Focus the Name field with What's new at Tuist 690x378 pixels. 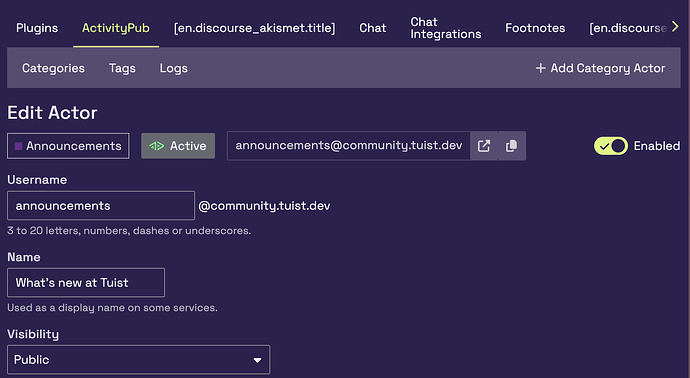click(x=86, y=283)
